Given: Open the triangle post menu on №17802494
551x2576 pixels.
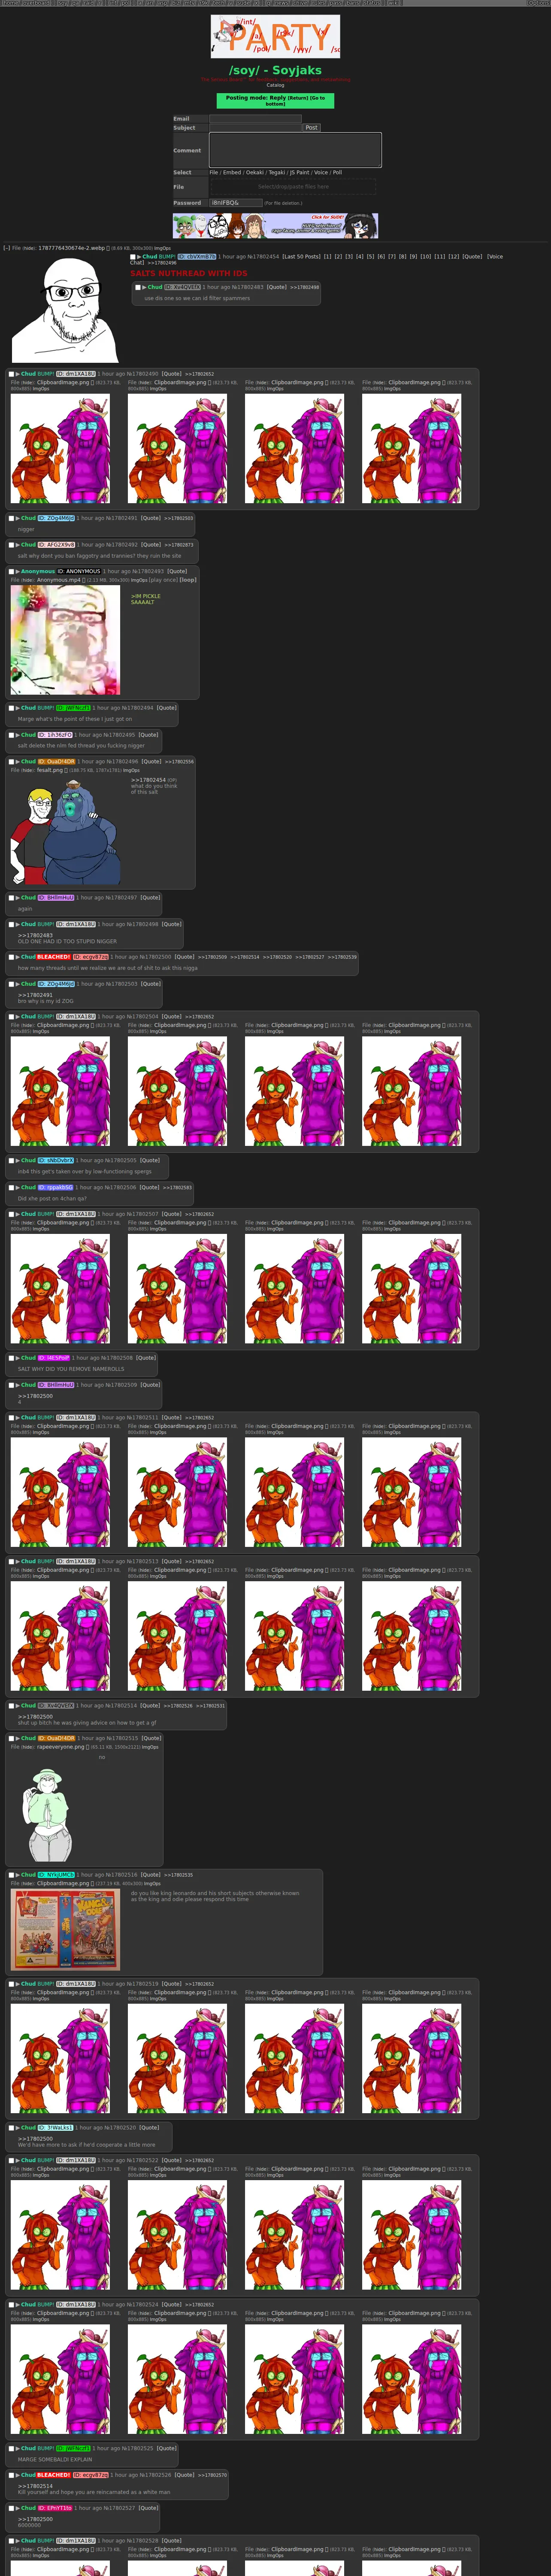Looking at the screenshot, I should click(18, 708).
